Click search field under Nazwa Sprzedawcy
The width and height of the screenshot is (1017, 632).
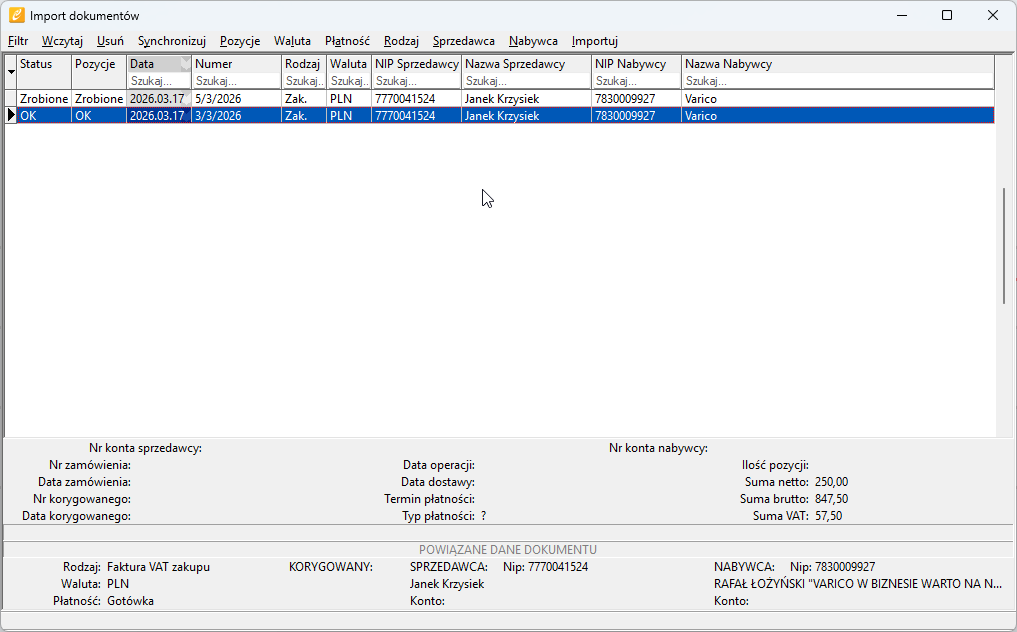525,81
